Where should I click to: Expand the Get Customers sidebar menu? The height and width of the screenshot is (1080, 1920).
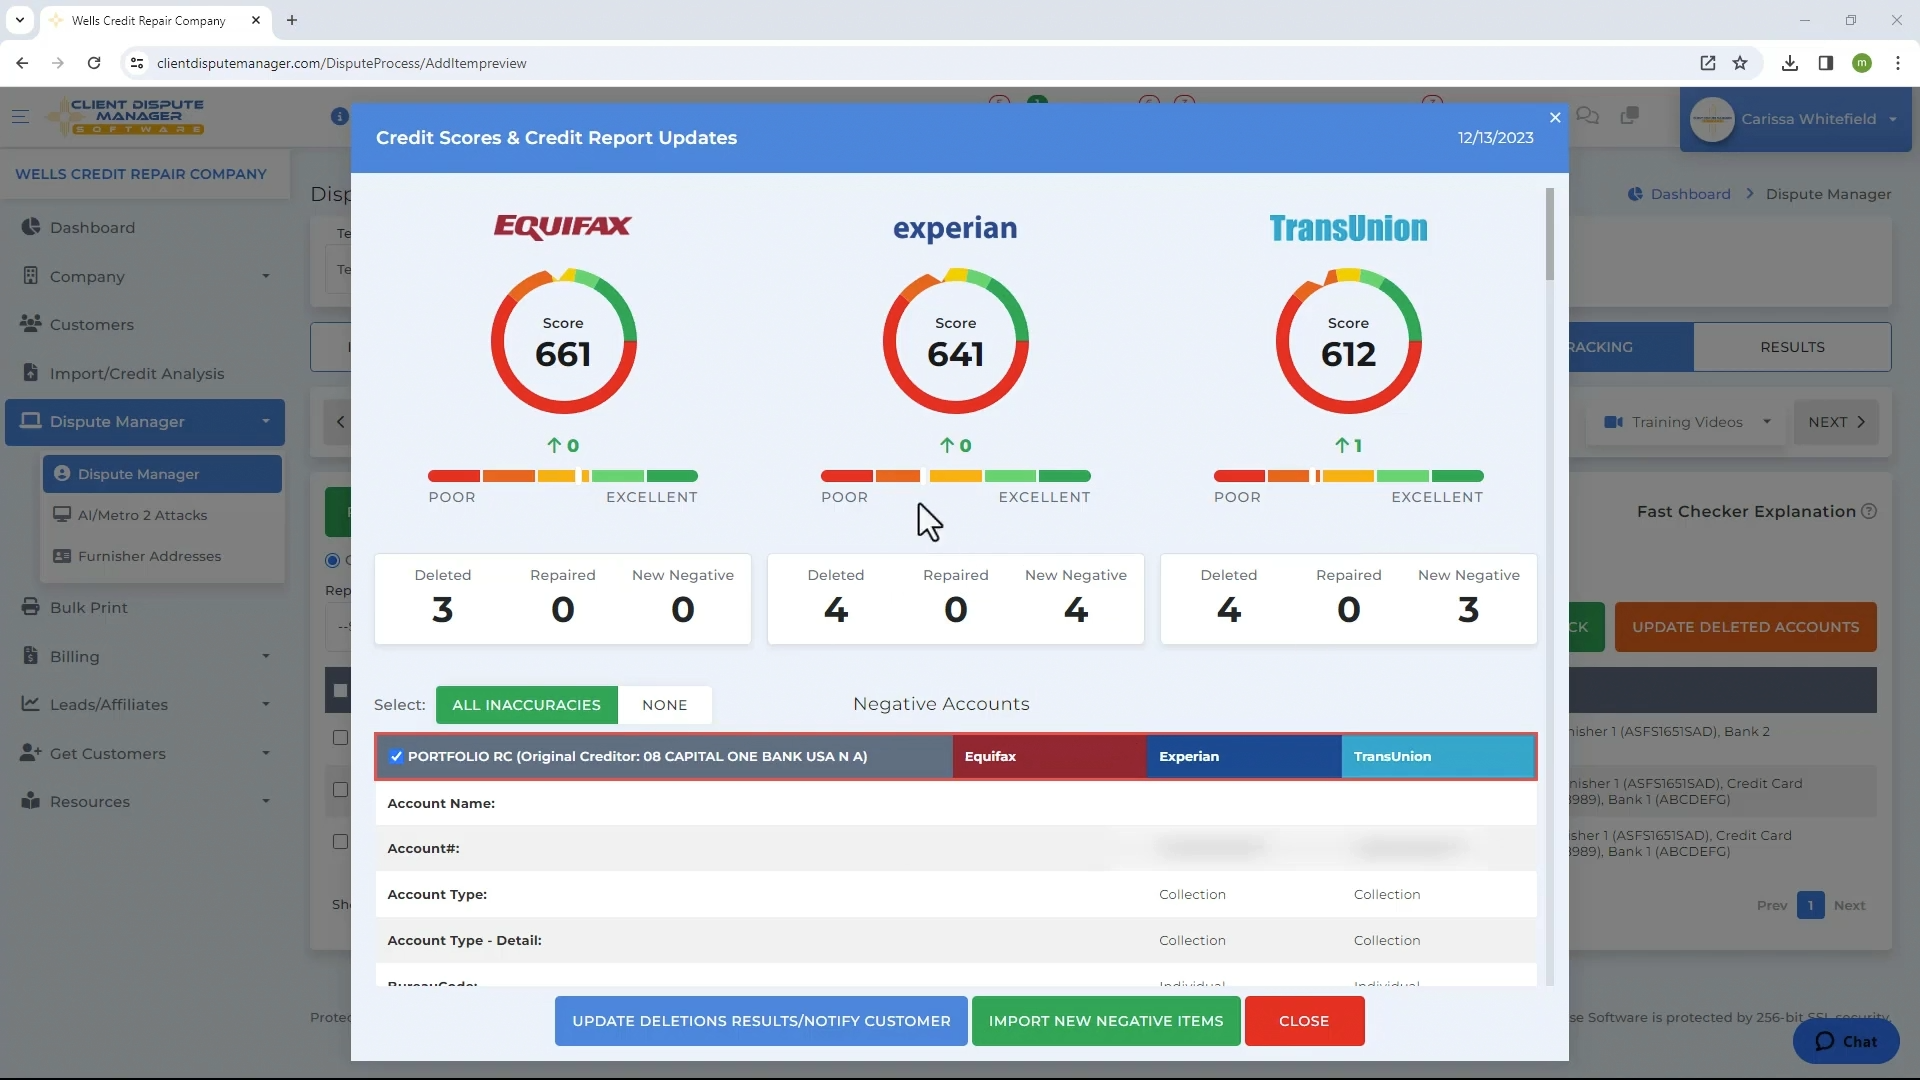145,753
